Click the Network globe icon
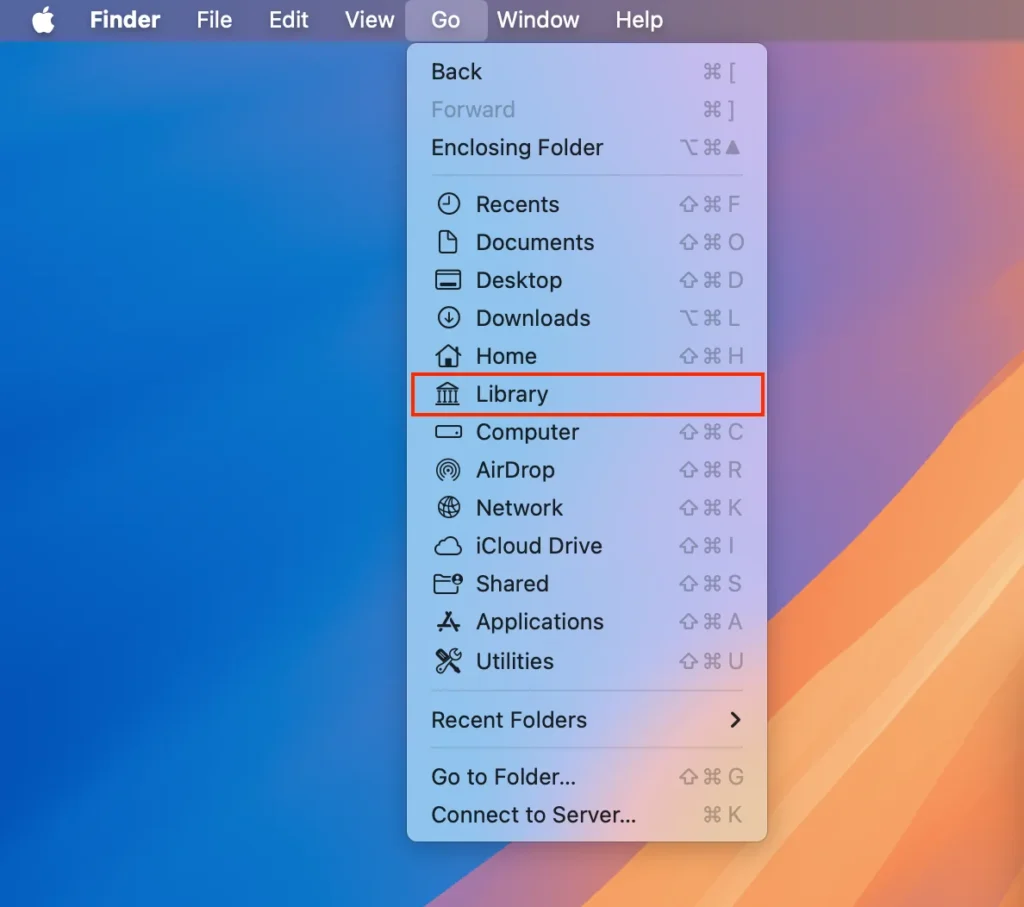Image resolution: width=1024 pixels, height=907 pixels. click(448, 507)
